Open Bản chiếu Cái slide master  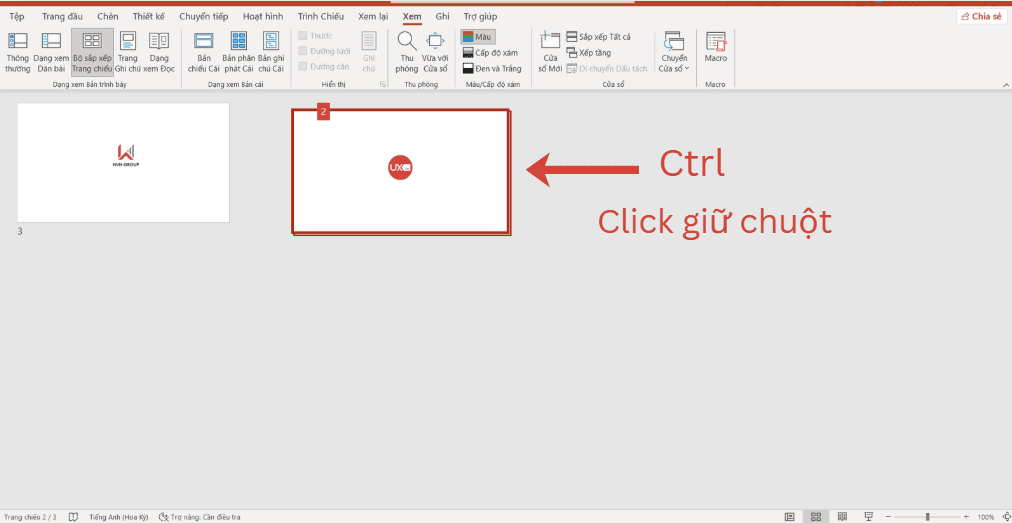pos(204,52)
